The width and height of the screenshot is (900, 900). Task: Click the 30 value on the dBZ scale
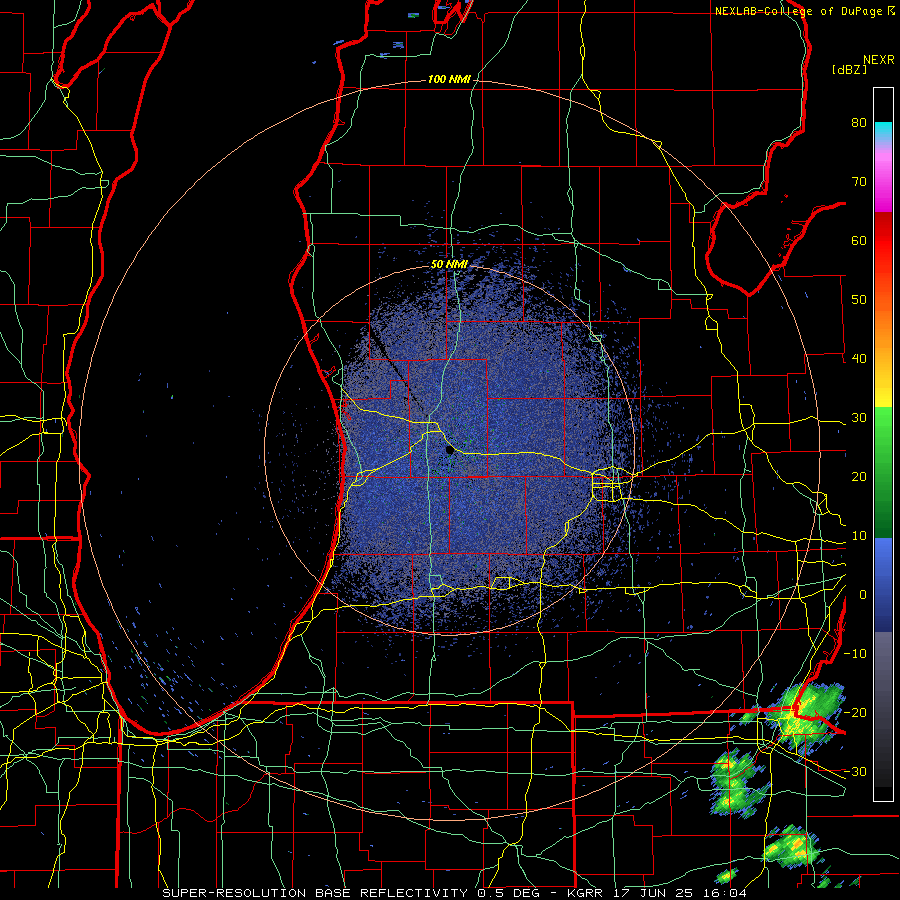pyautogui.click(x=859, y=418)
